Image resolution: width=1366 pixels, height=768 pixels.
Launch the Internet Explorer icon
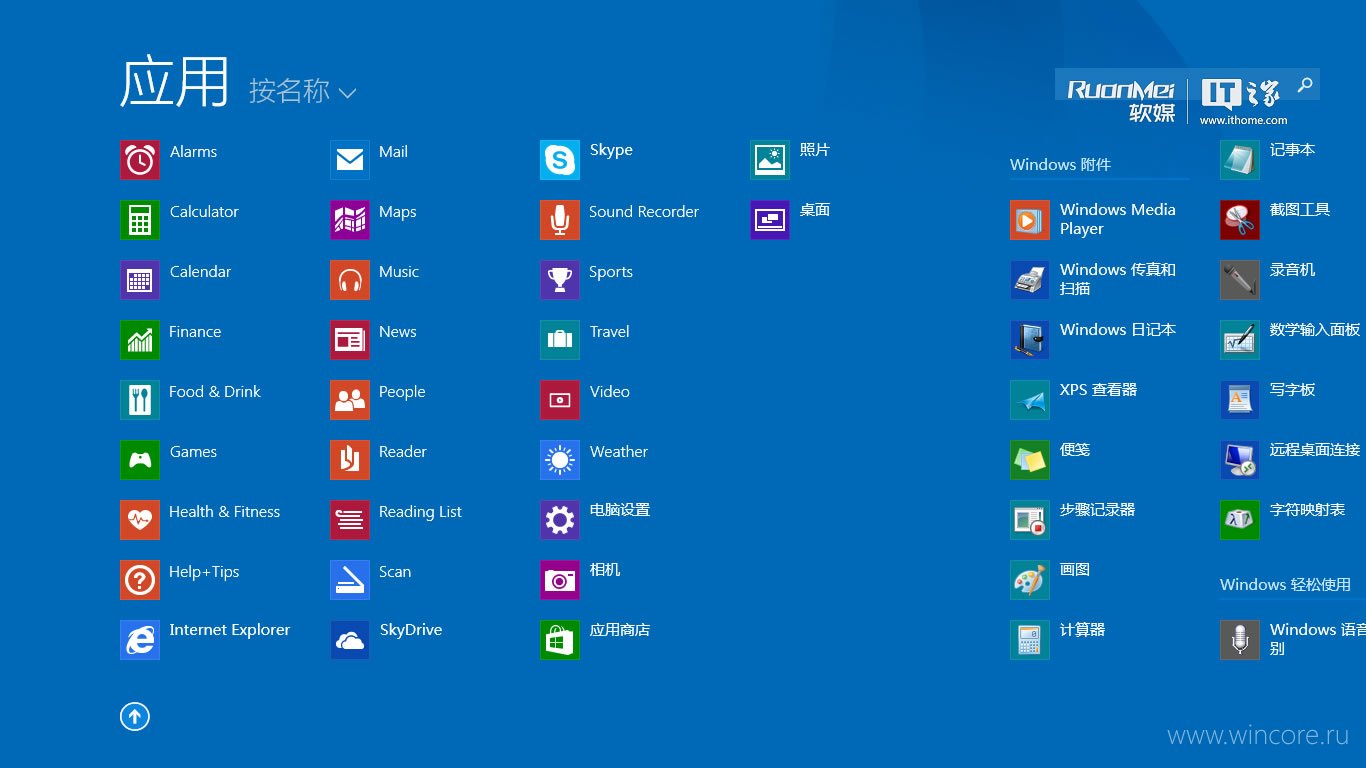pos(140,640)
